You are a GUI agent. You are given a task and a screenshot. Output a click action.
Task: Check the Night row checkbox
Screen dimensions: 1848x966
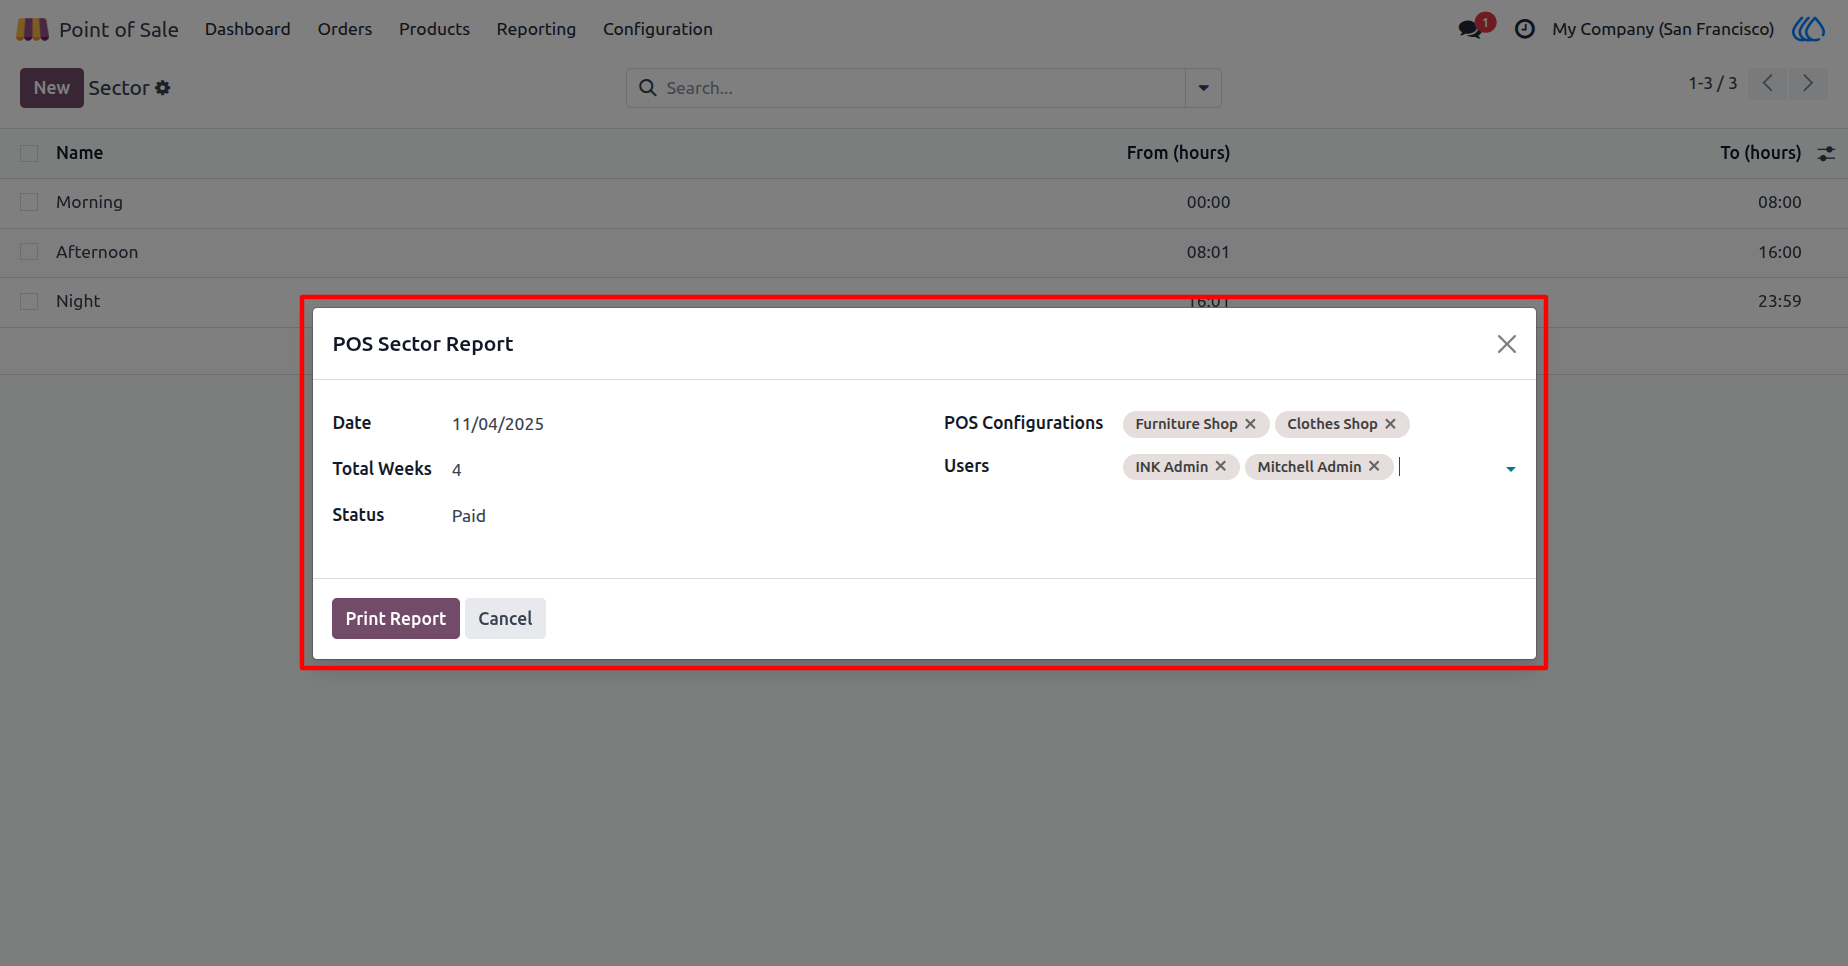click(x=29, y=301)
